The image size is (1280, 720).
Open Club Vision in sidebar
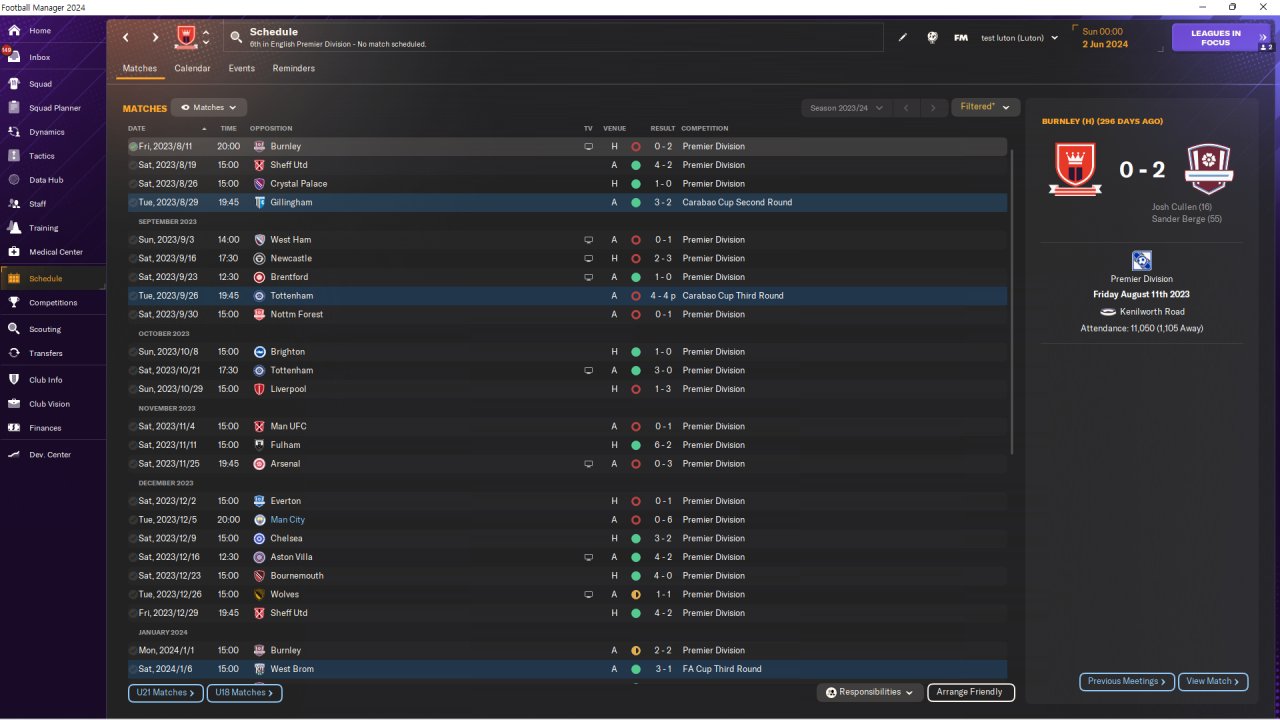pos(50,404)
